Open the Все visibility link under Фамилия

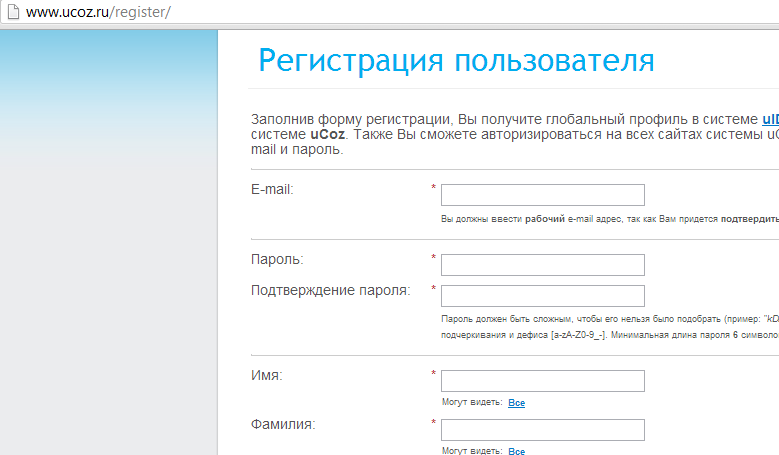tap(516, 452)
